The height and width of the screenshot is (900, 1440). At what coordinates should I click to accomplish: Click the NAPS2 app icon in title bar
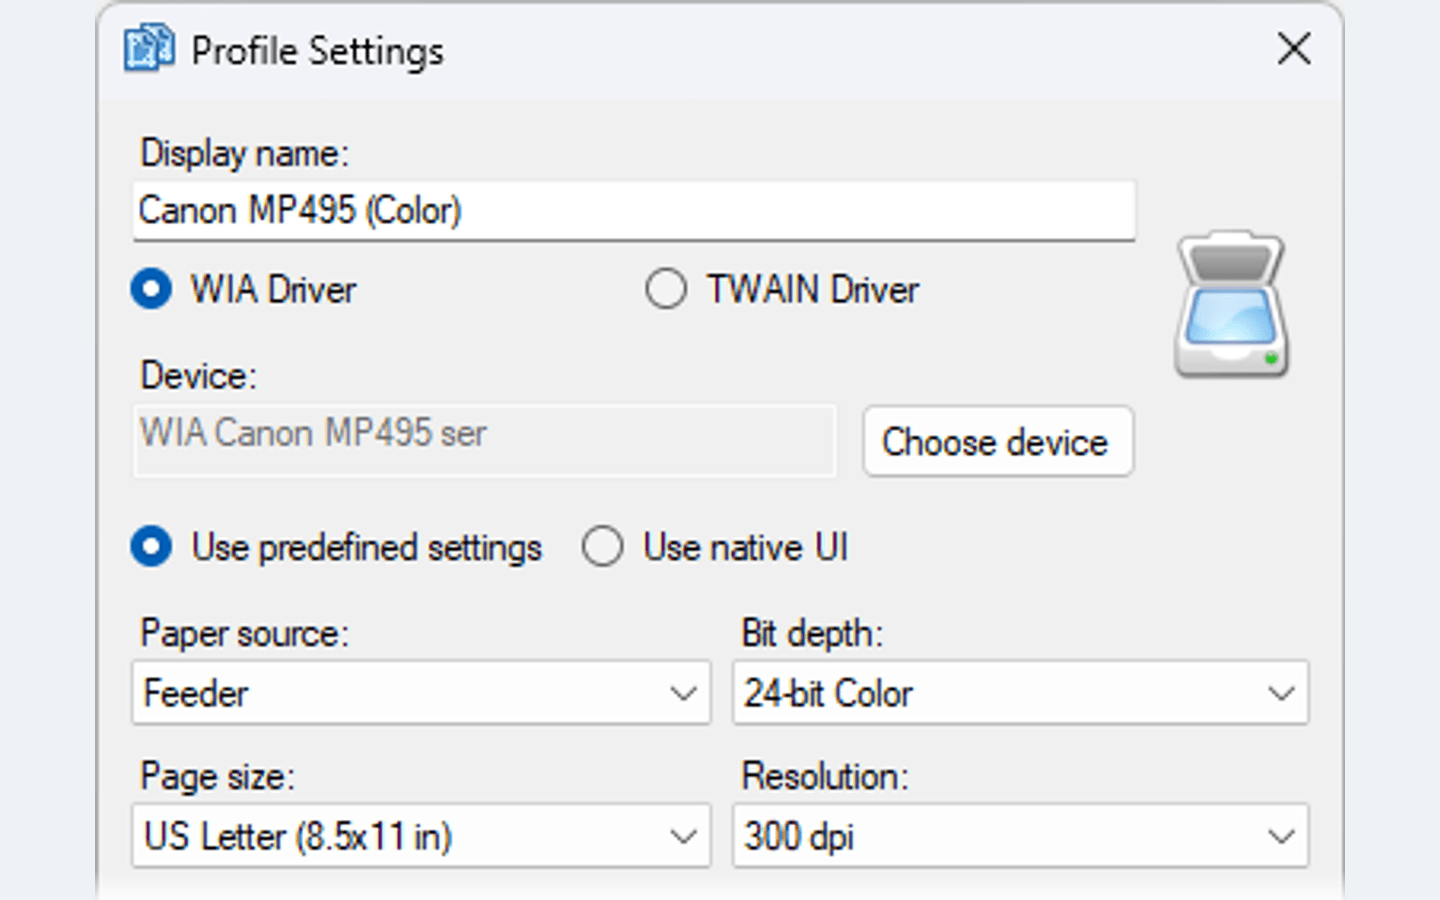click(149, 49)
